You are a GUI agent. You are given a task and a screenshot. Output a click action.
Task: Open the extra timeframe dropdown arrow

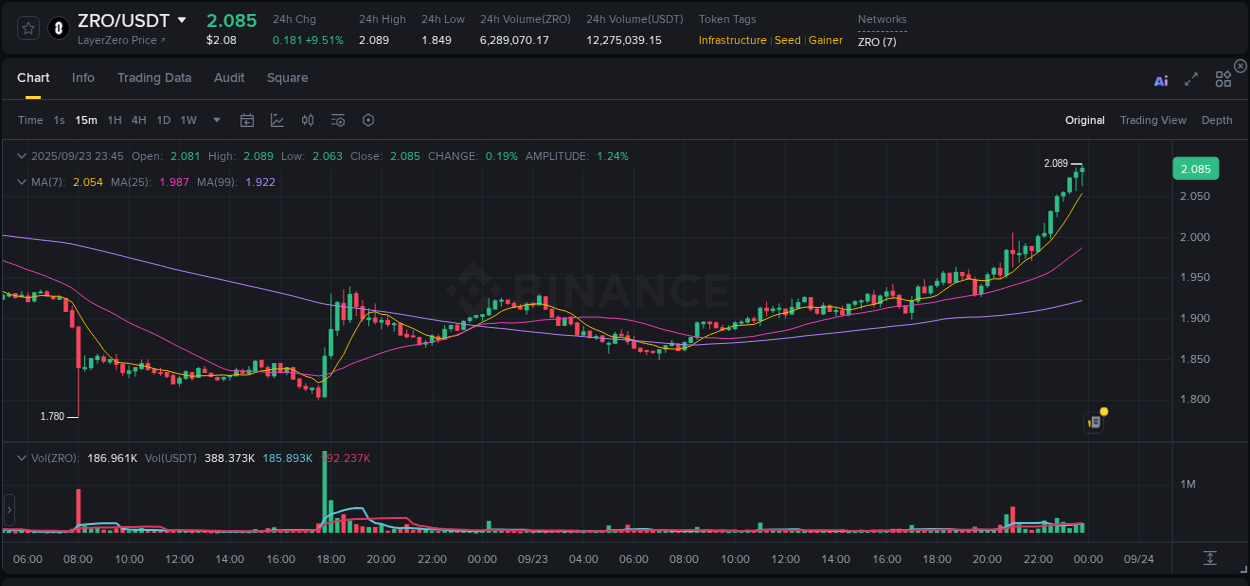[x=215, y=119]
